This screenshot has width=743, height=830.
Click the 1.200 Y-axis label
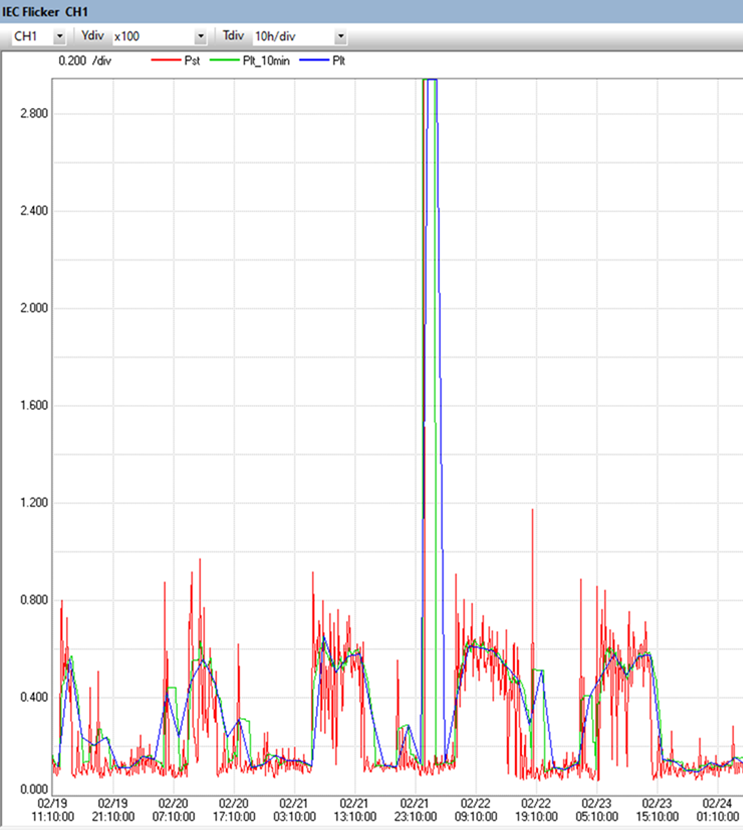pos(34,503)
